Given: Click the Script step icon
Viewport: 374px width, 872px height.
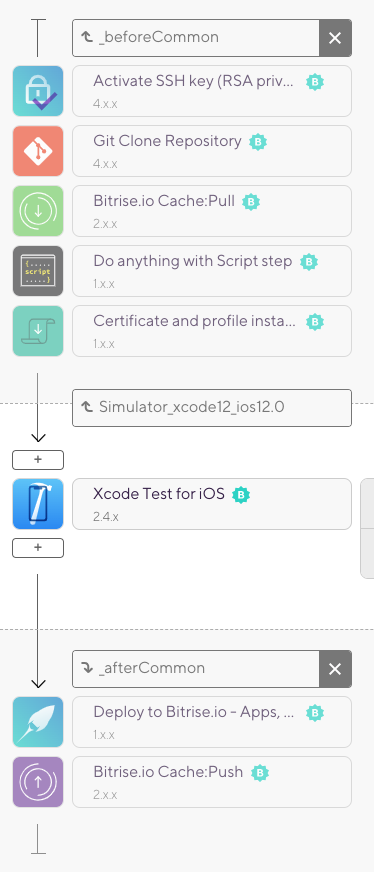Looking at the screenshot, I should [38, 271].
